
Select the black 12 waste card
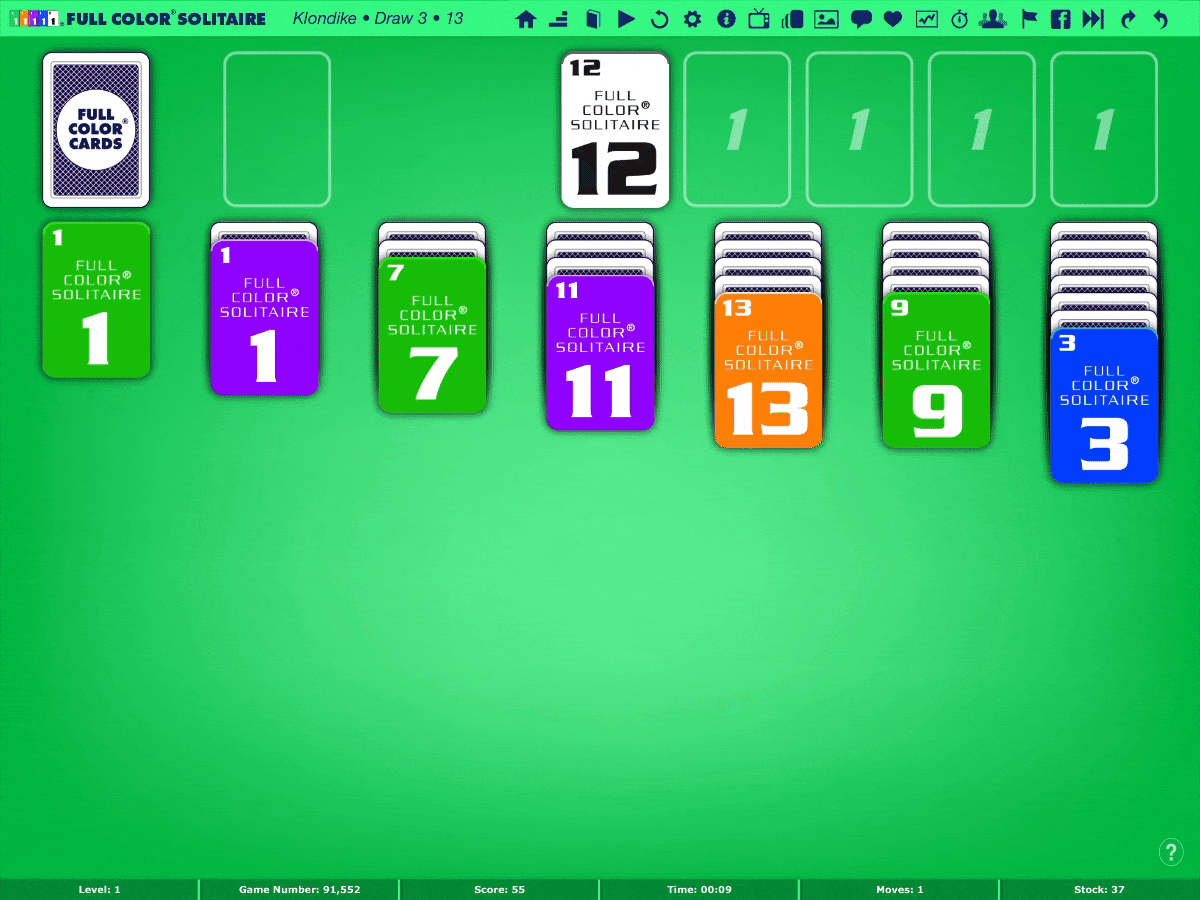coord(615,130)
